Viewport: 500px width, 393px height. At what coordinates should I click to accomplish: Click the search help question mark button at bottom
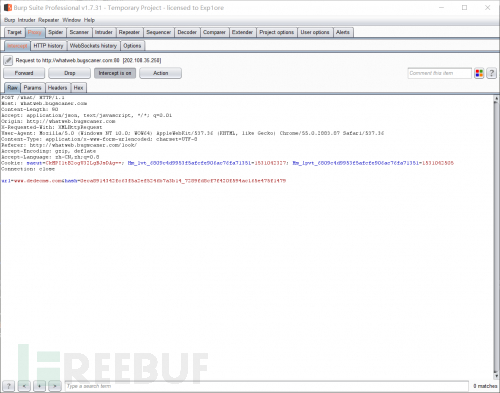tap(9, 386)
